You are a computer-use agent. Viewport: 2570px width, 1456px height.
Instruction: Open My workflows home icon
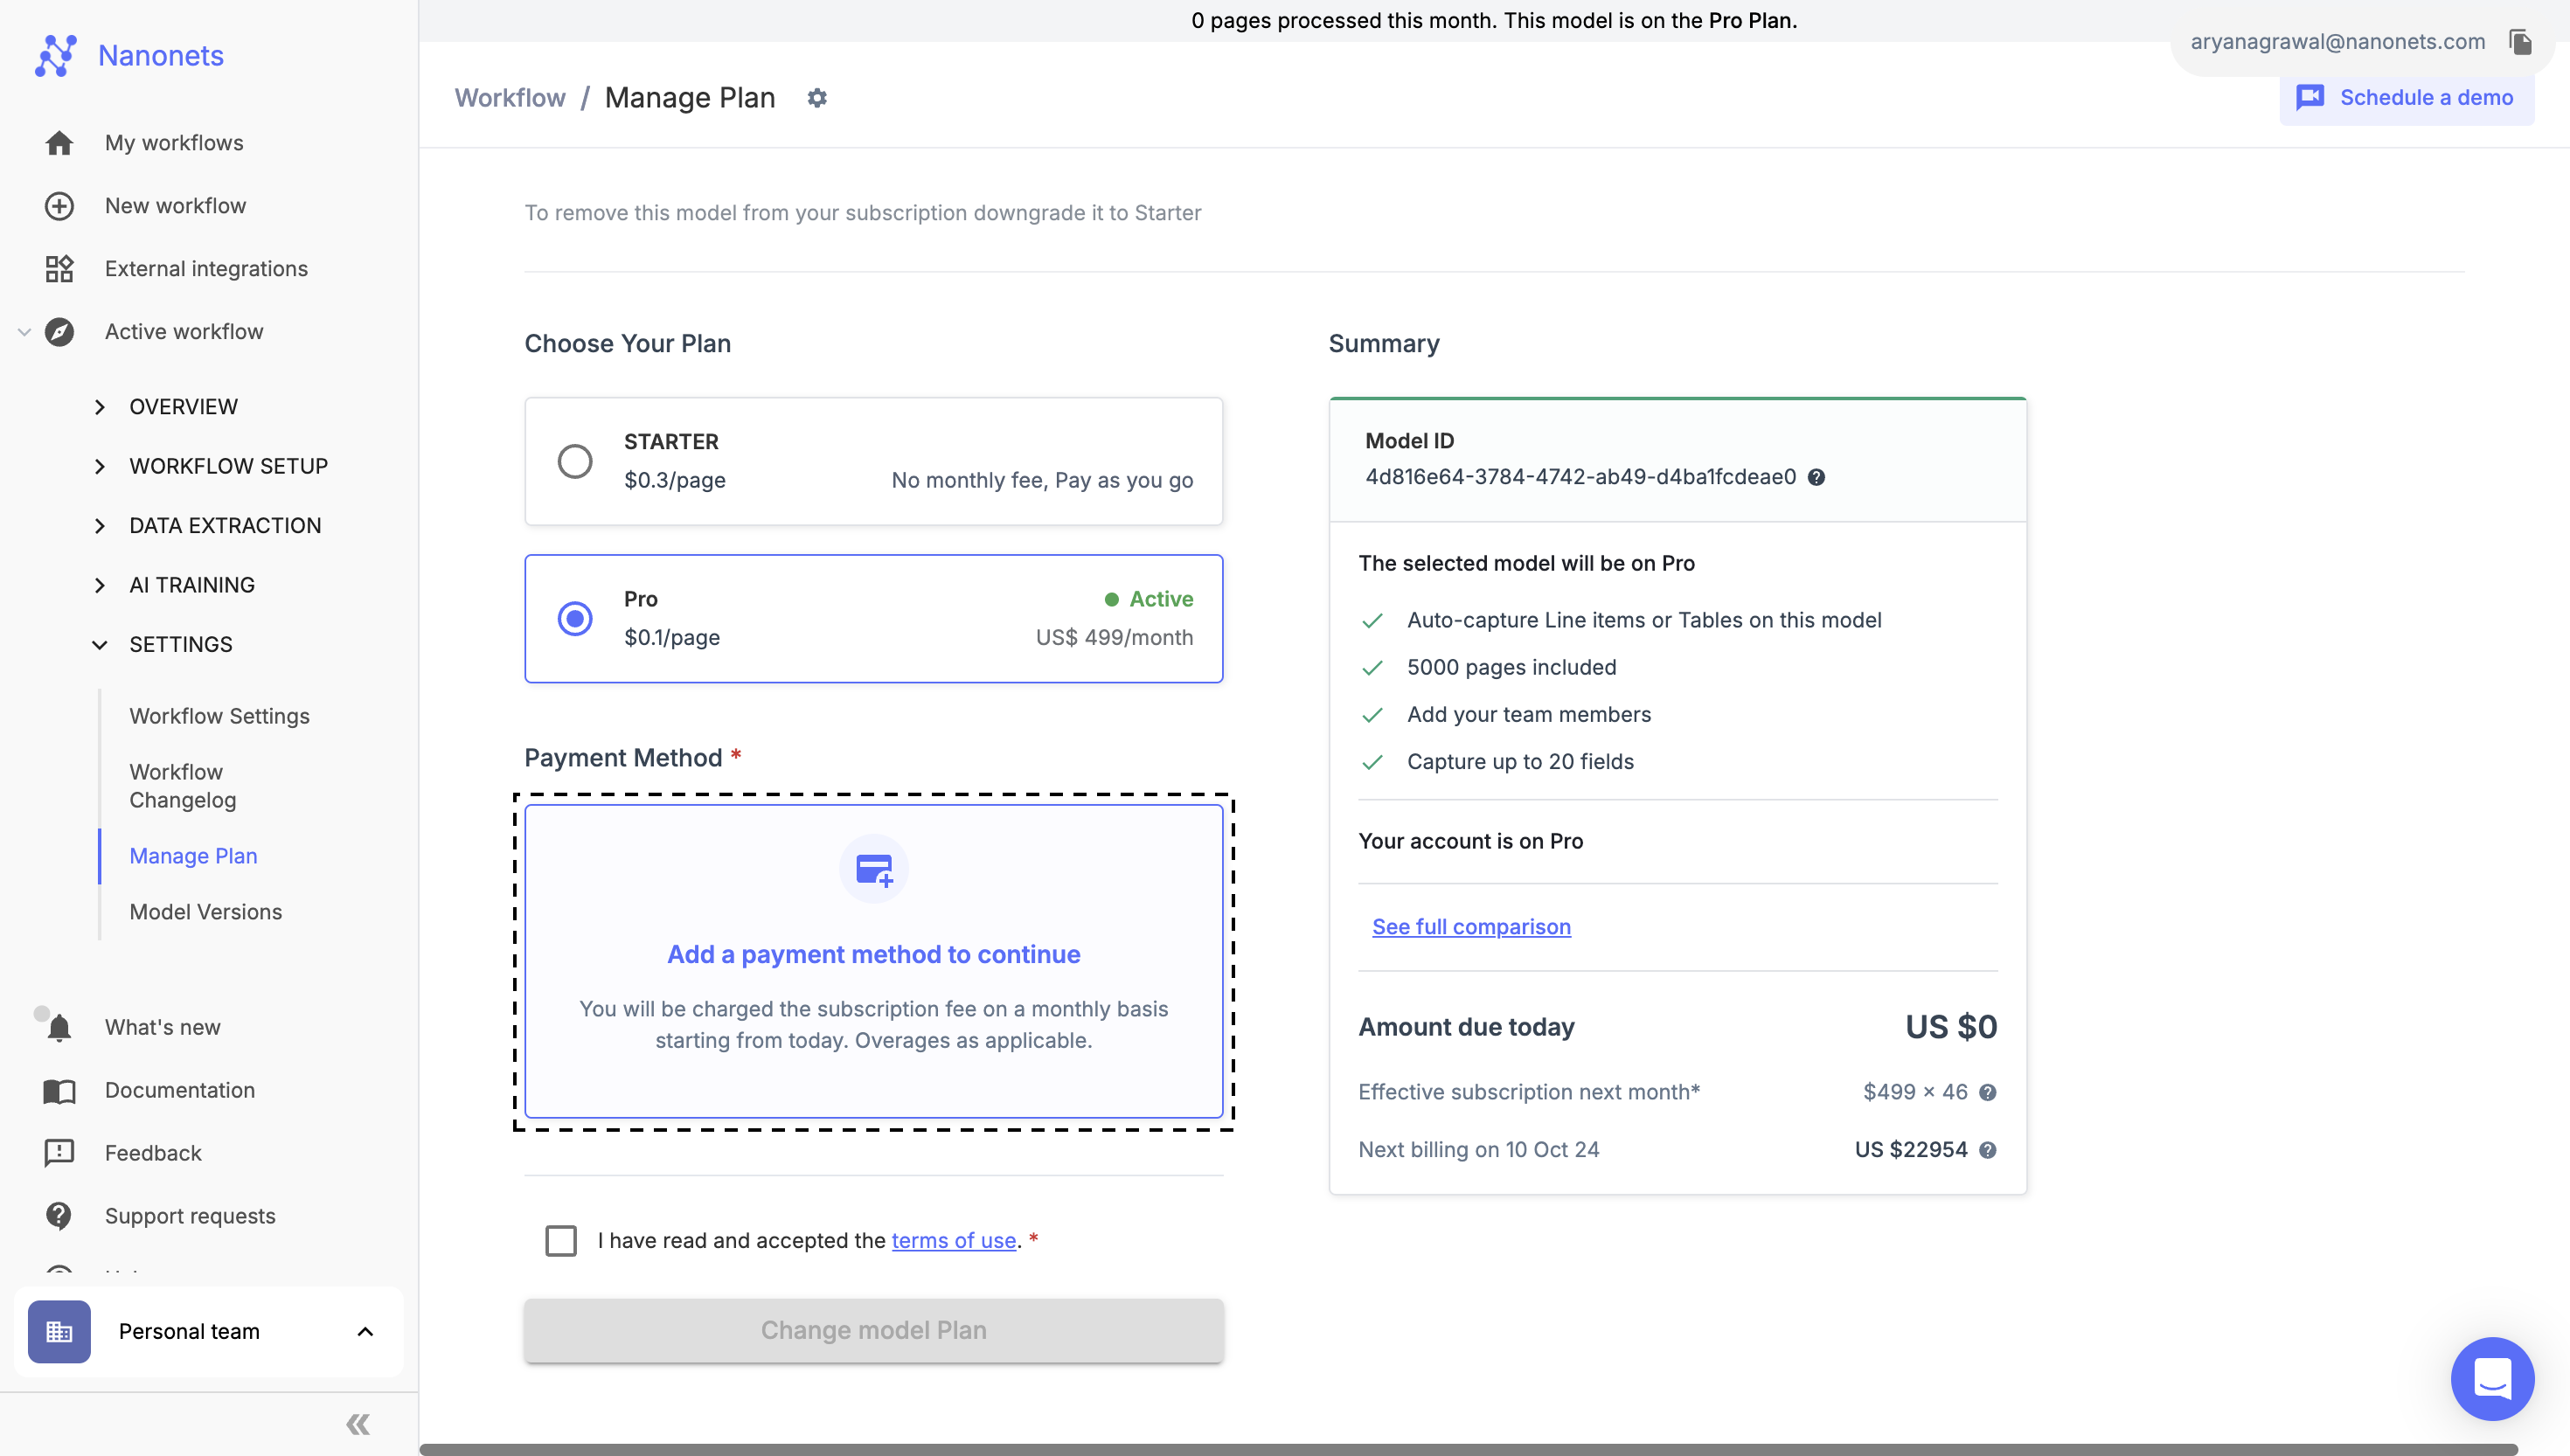click(59, 143)
